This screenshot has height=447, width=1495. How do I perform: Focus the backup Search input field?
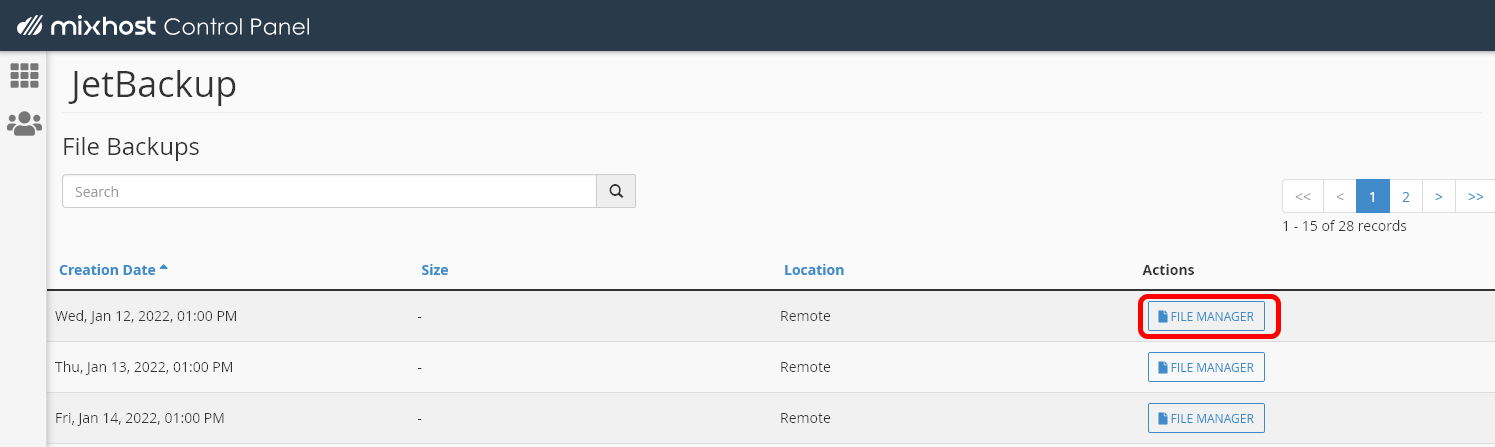coord(330,191)
